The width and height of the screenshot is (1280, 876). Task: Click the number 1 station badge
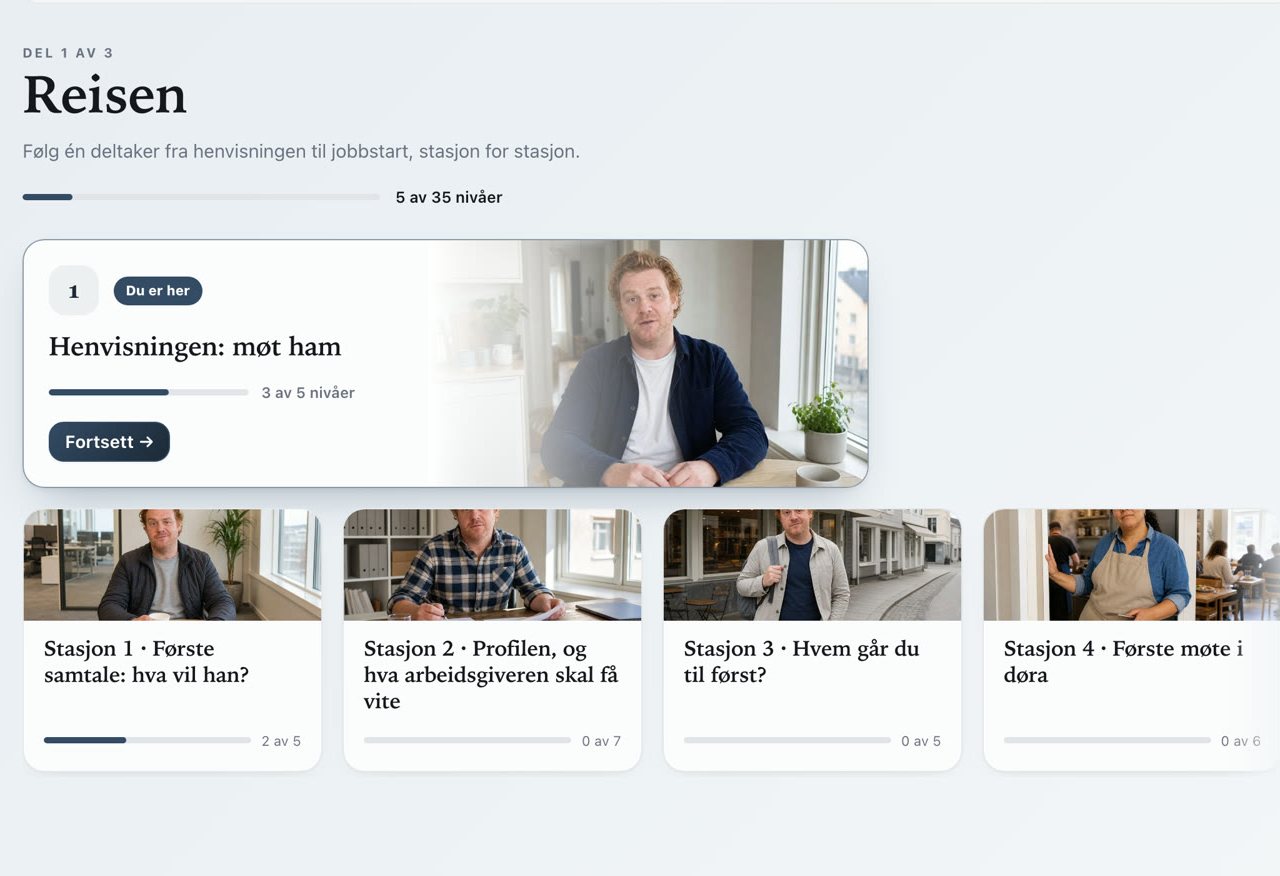pos(74,291)
